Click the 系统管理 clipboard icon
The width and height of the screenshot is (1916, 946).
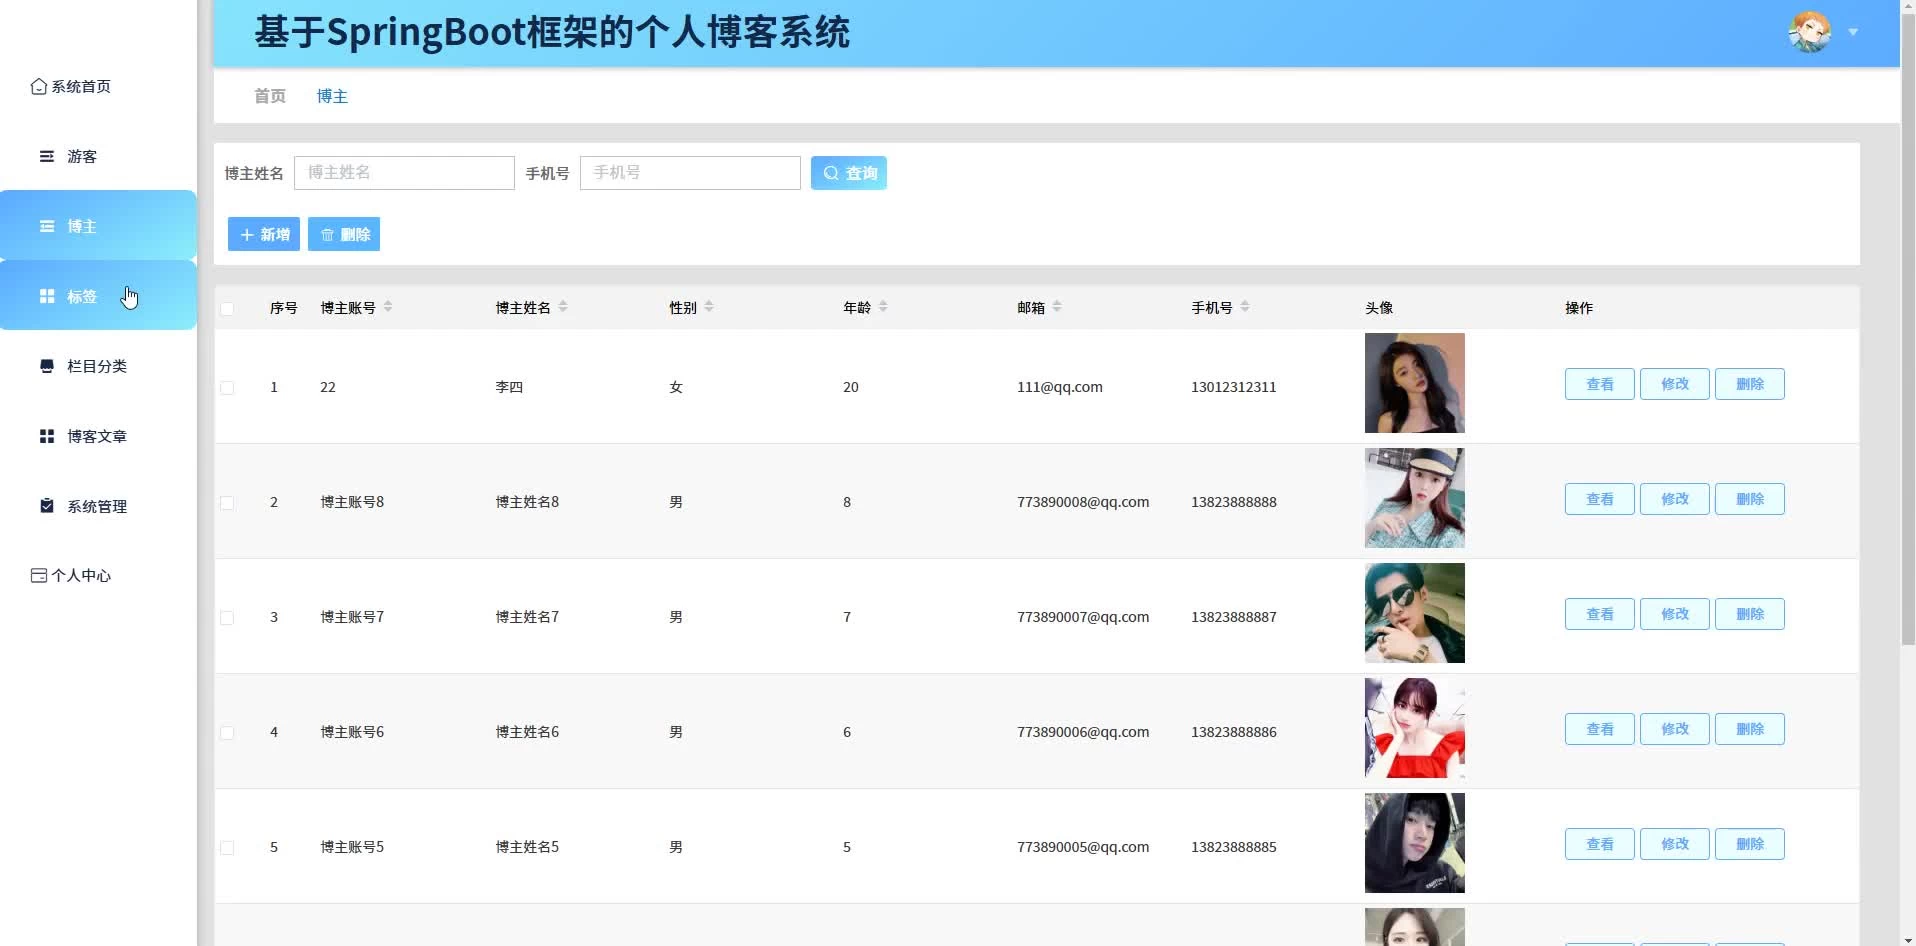click(47, 506)
